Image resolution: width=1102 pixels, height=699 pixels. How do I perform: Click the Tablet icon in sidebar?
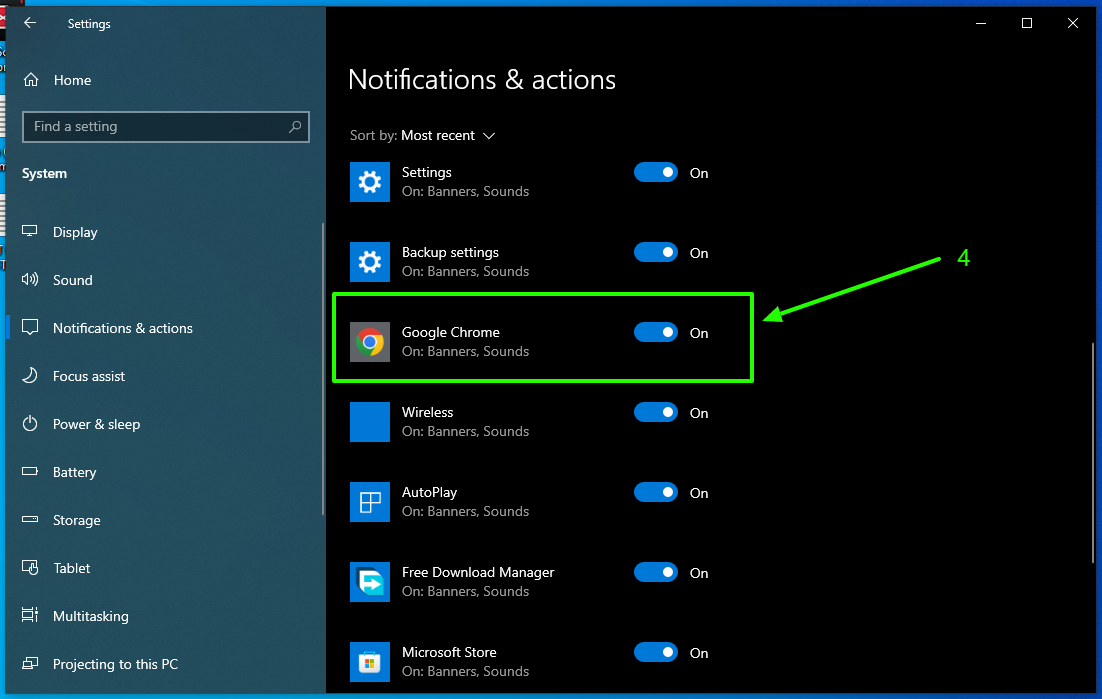tap(30, 567)
